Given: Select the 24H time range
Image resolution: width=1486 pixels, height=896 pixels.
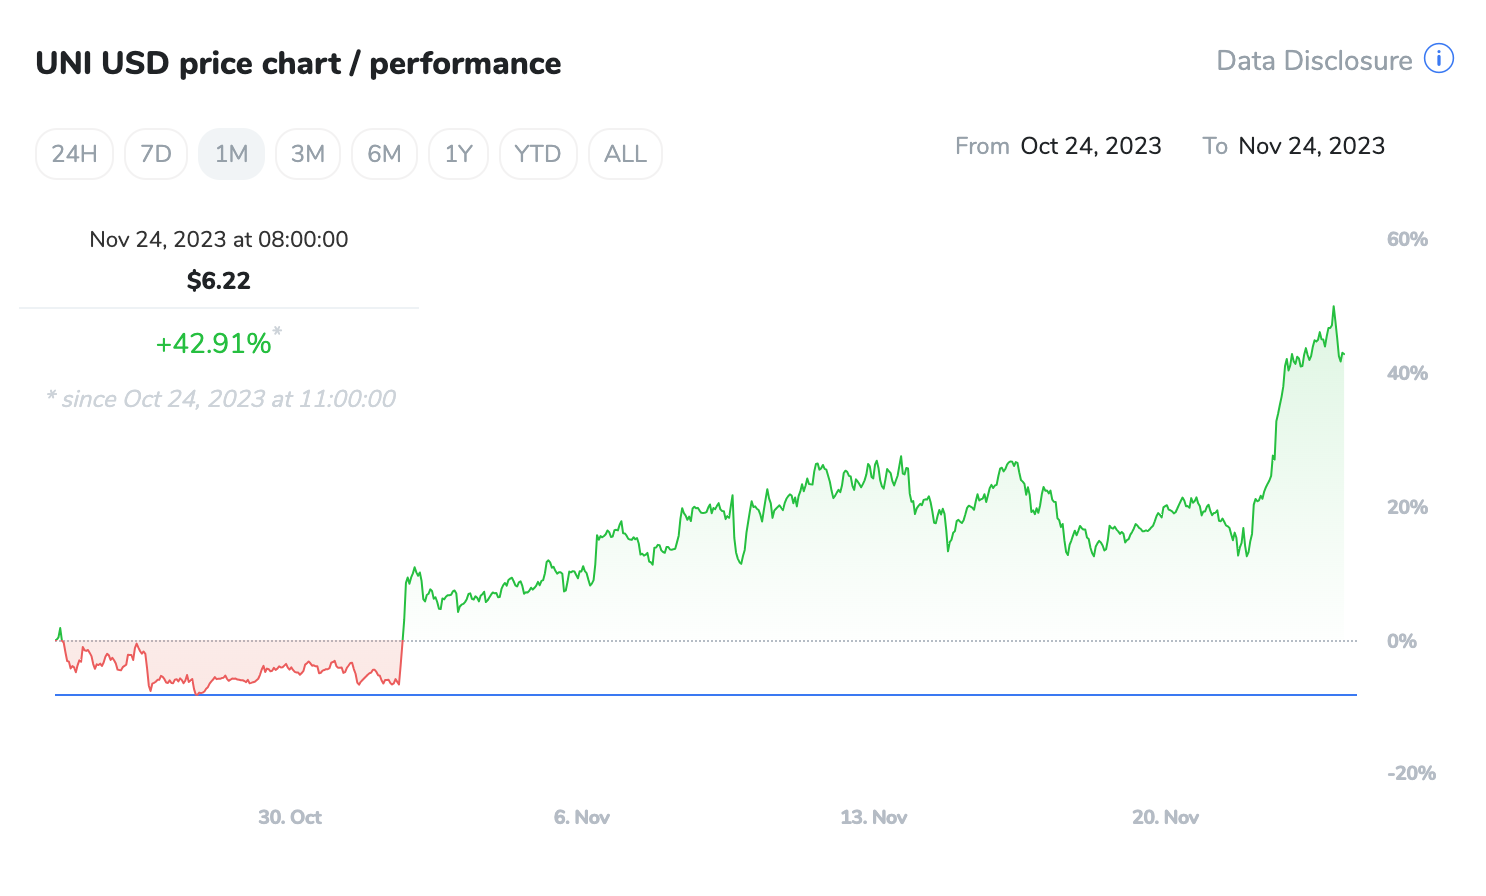Looking at the screenshot, I should click(74, 153).
